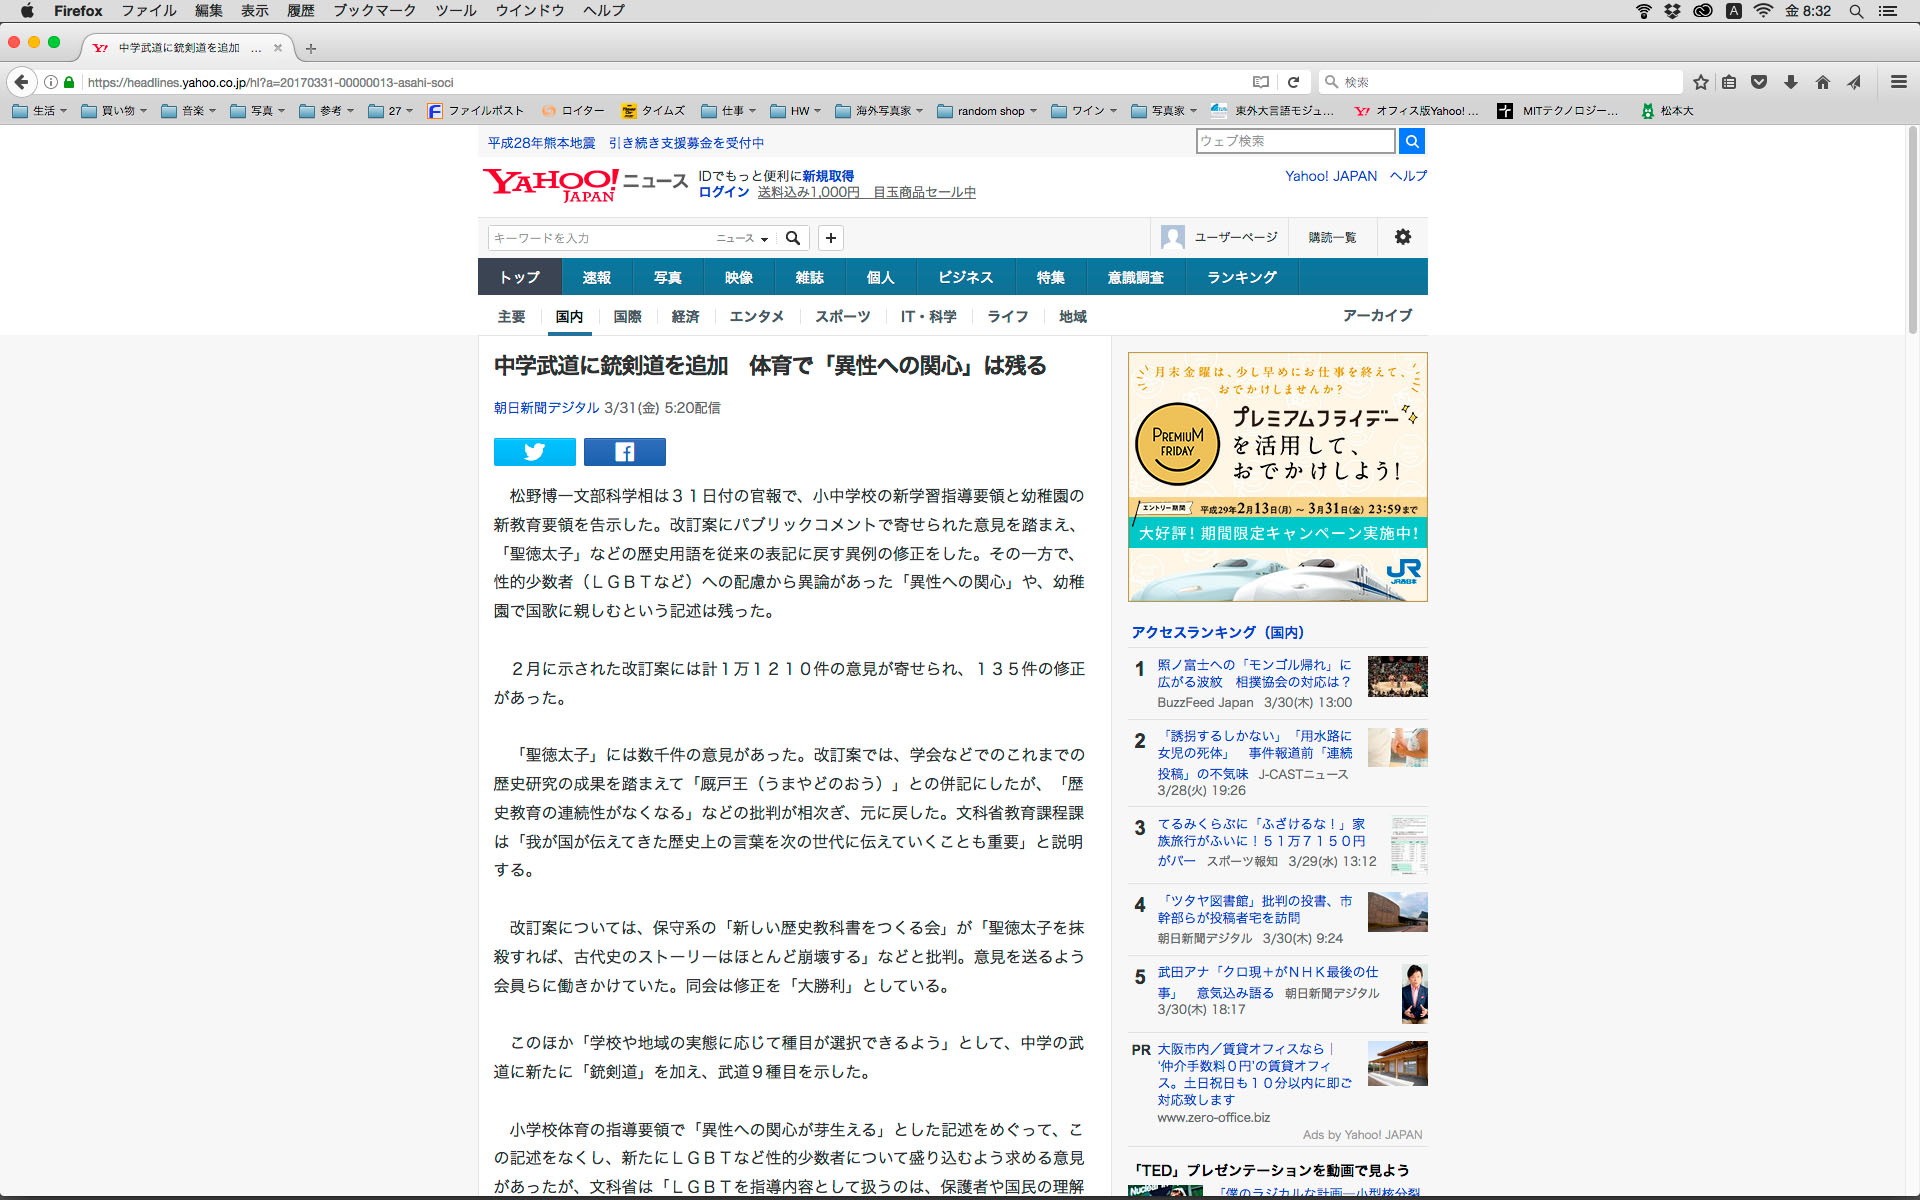Click the blue web search magnifier button
This screenshot has height=1200, width=1920.
1411,141
